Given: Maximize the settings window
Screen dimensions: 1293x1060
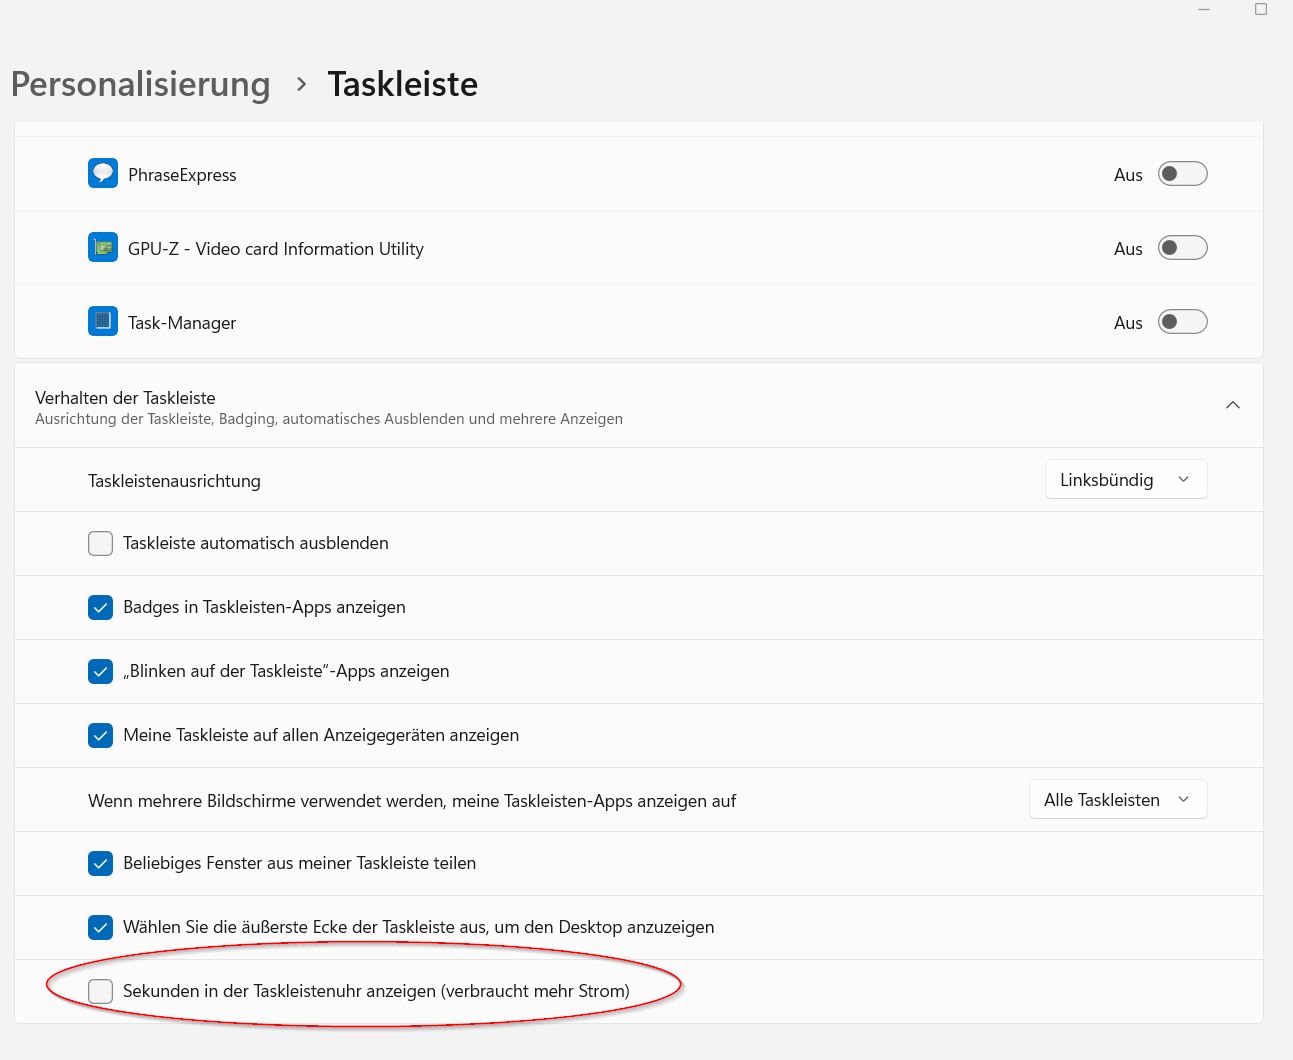Looking at the screenshot, I should coord(1261,9).
